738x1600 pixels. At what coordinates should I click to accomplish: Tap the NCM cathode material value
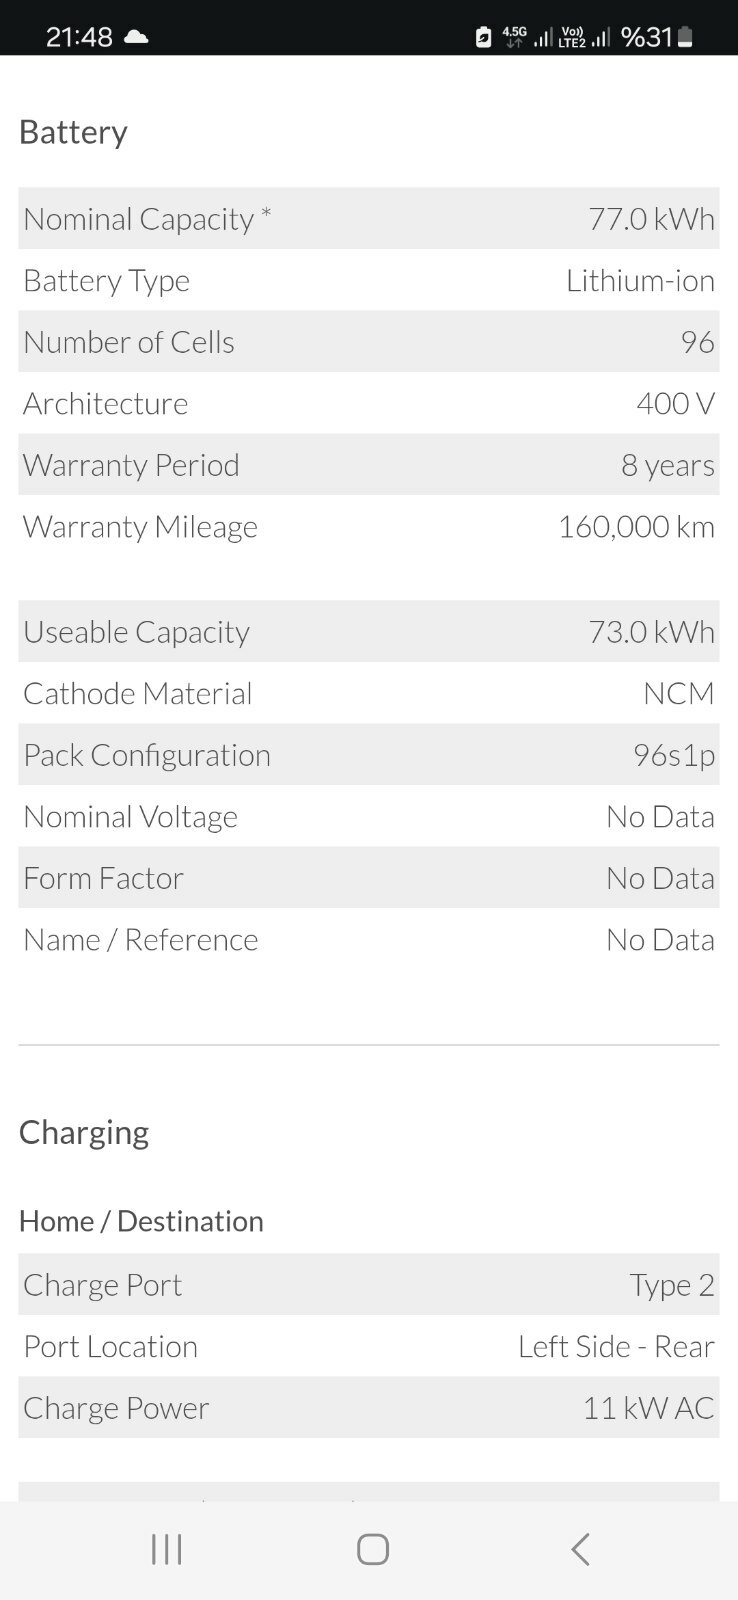[x=678, y=694]
